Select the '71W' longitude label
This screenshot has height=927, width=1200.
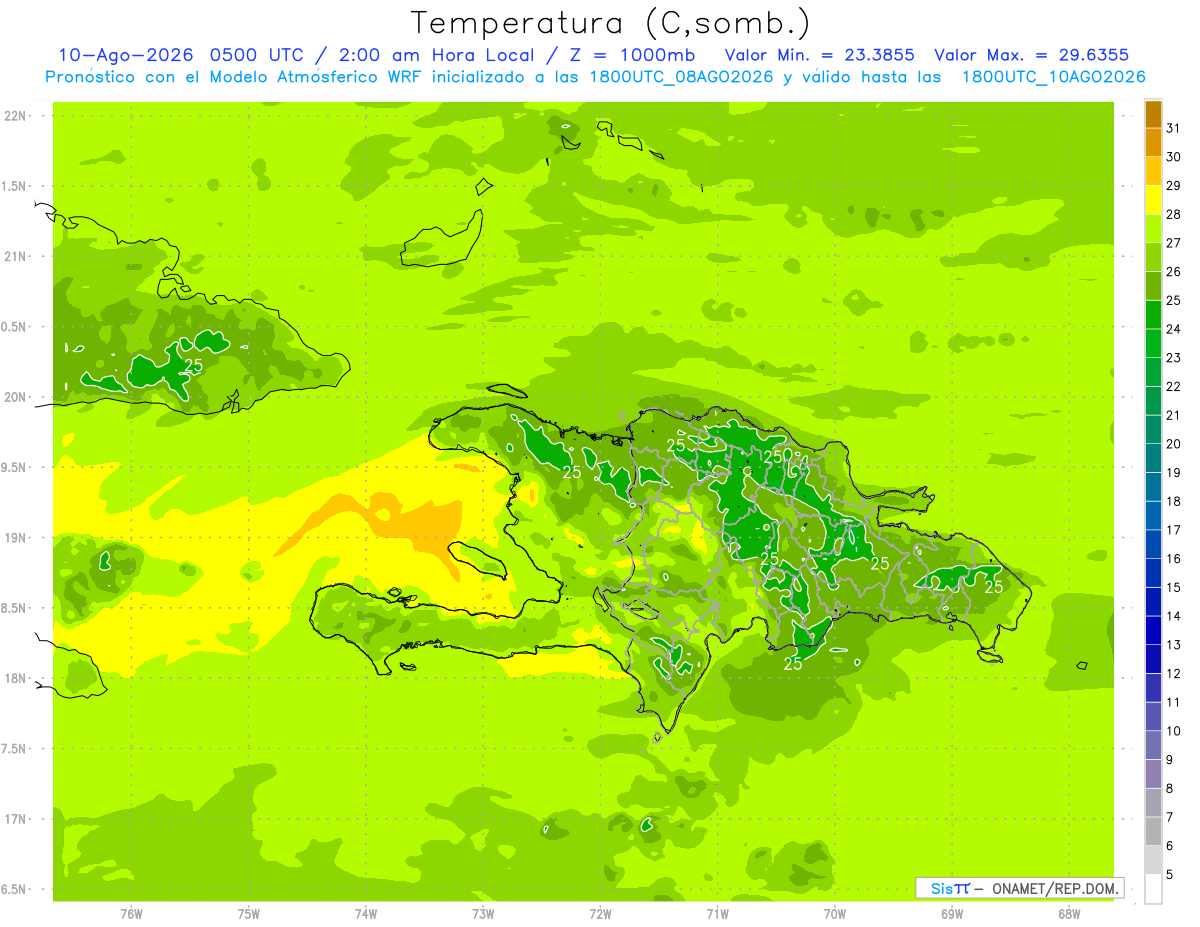coord(717,914)
